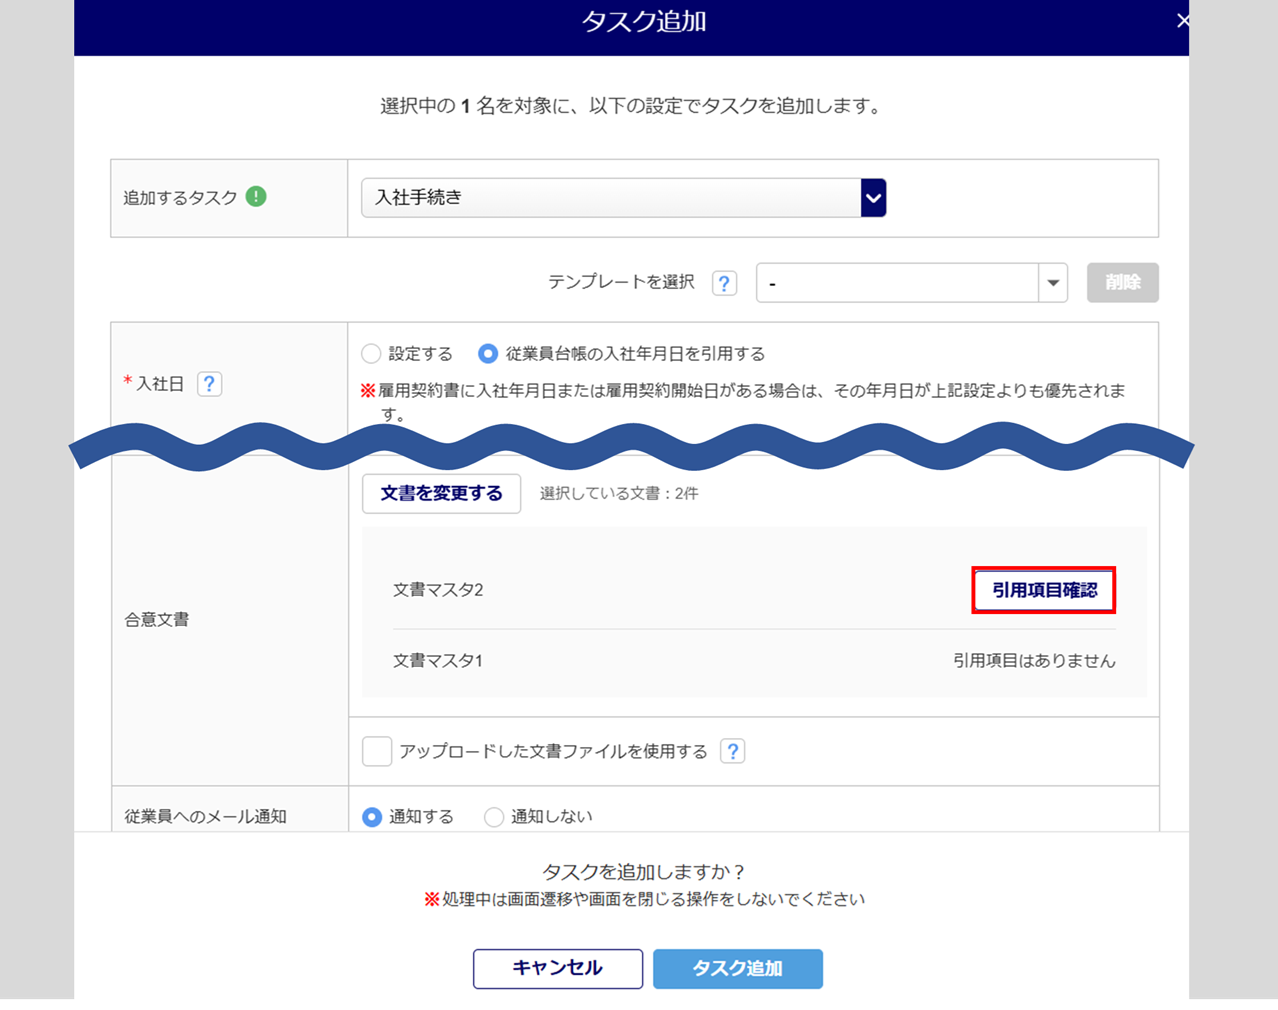1278x1010 pixels.
Task: Close the タスク追加 dialog with the X
Action: coord(1182,21)
